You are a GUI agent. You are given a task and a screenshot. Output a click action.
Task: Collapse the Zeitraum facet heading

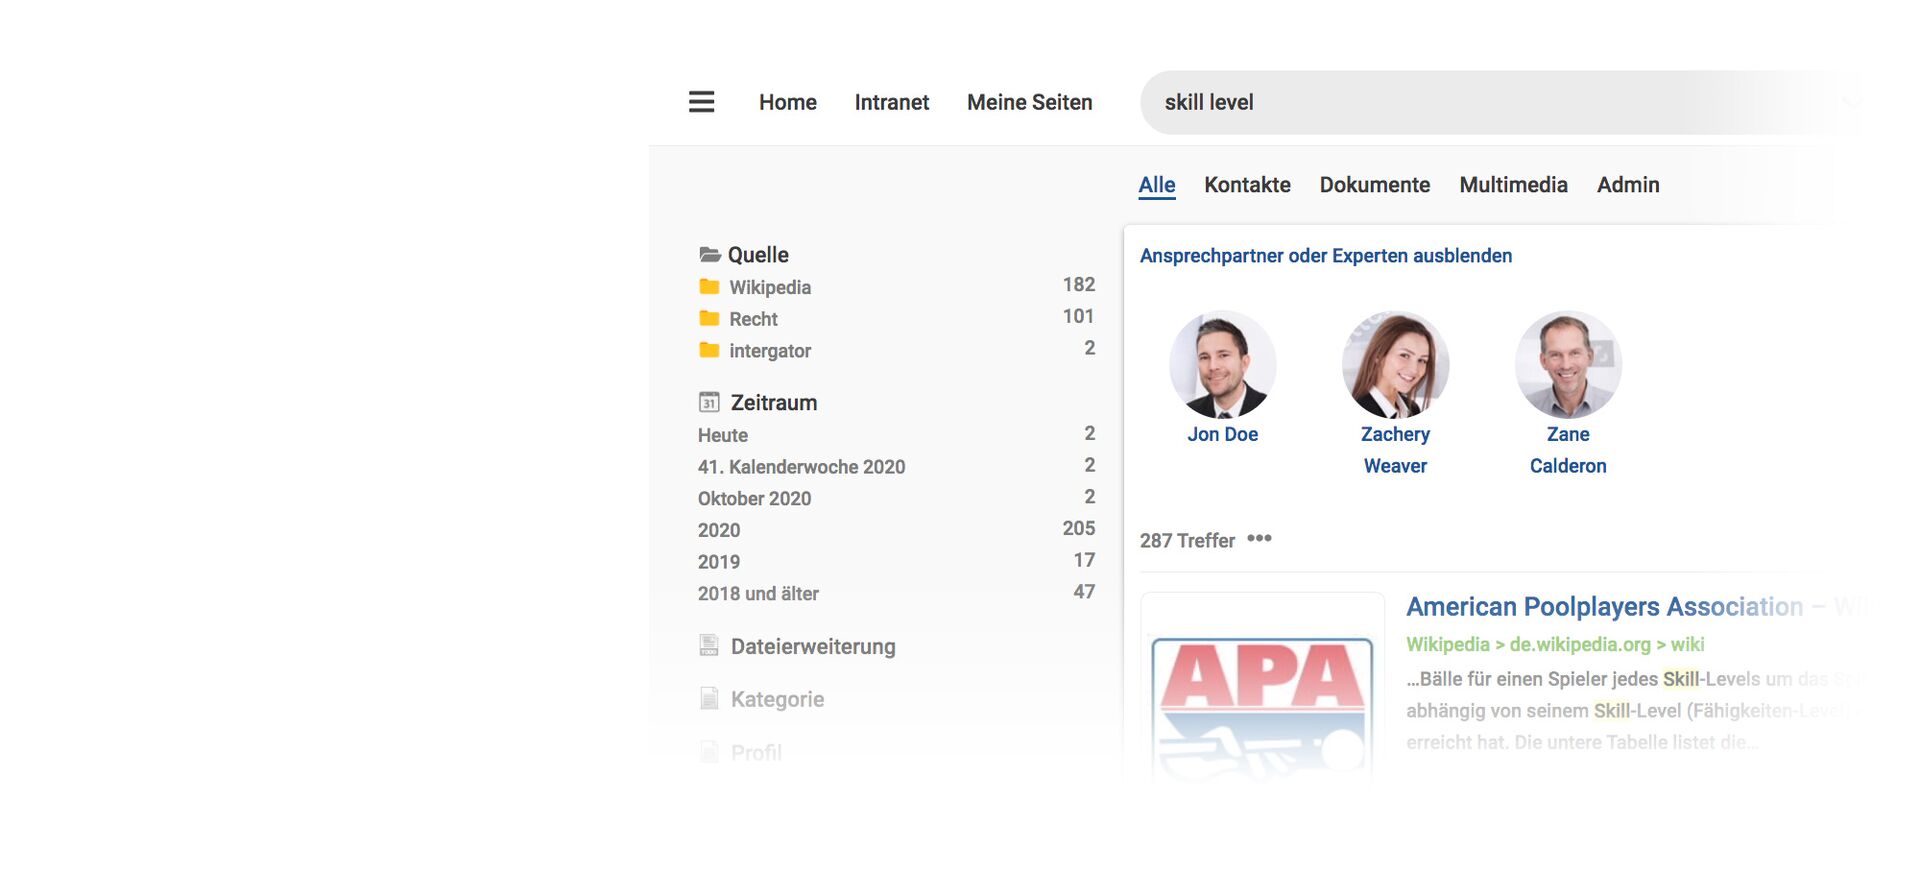(x=774, y=403)
